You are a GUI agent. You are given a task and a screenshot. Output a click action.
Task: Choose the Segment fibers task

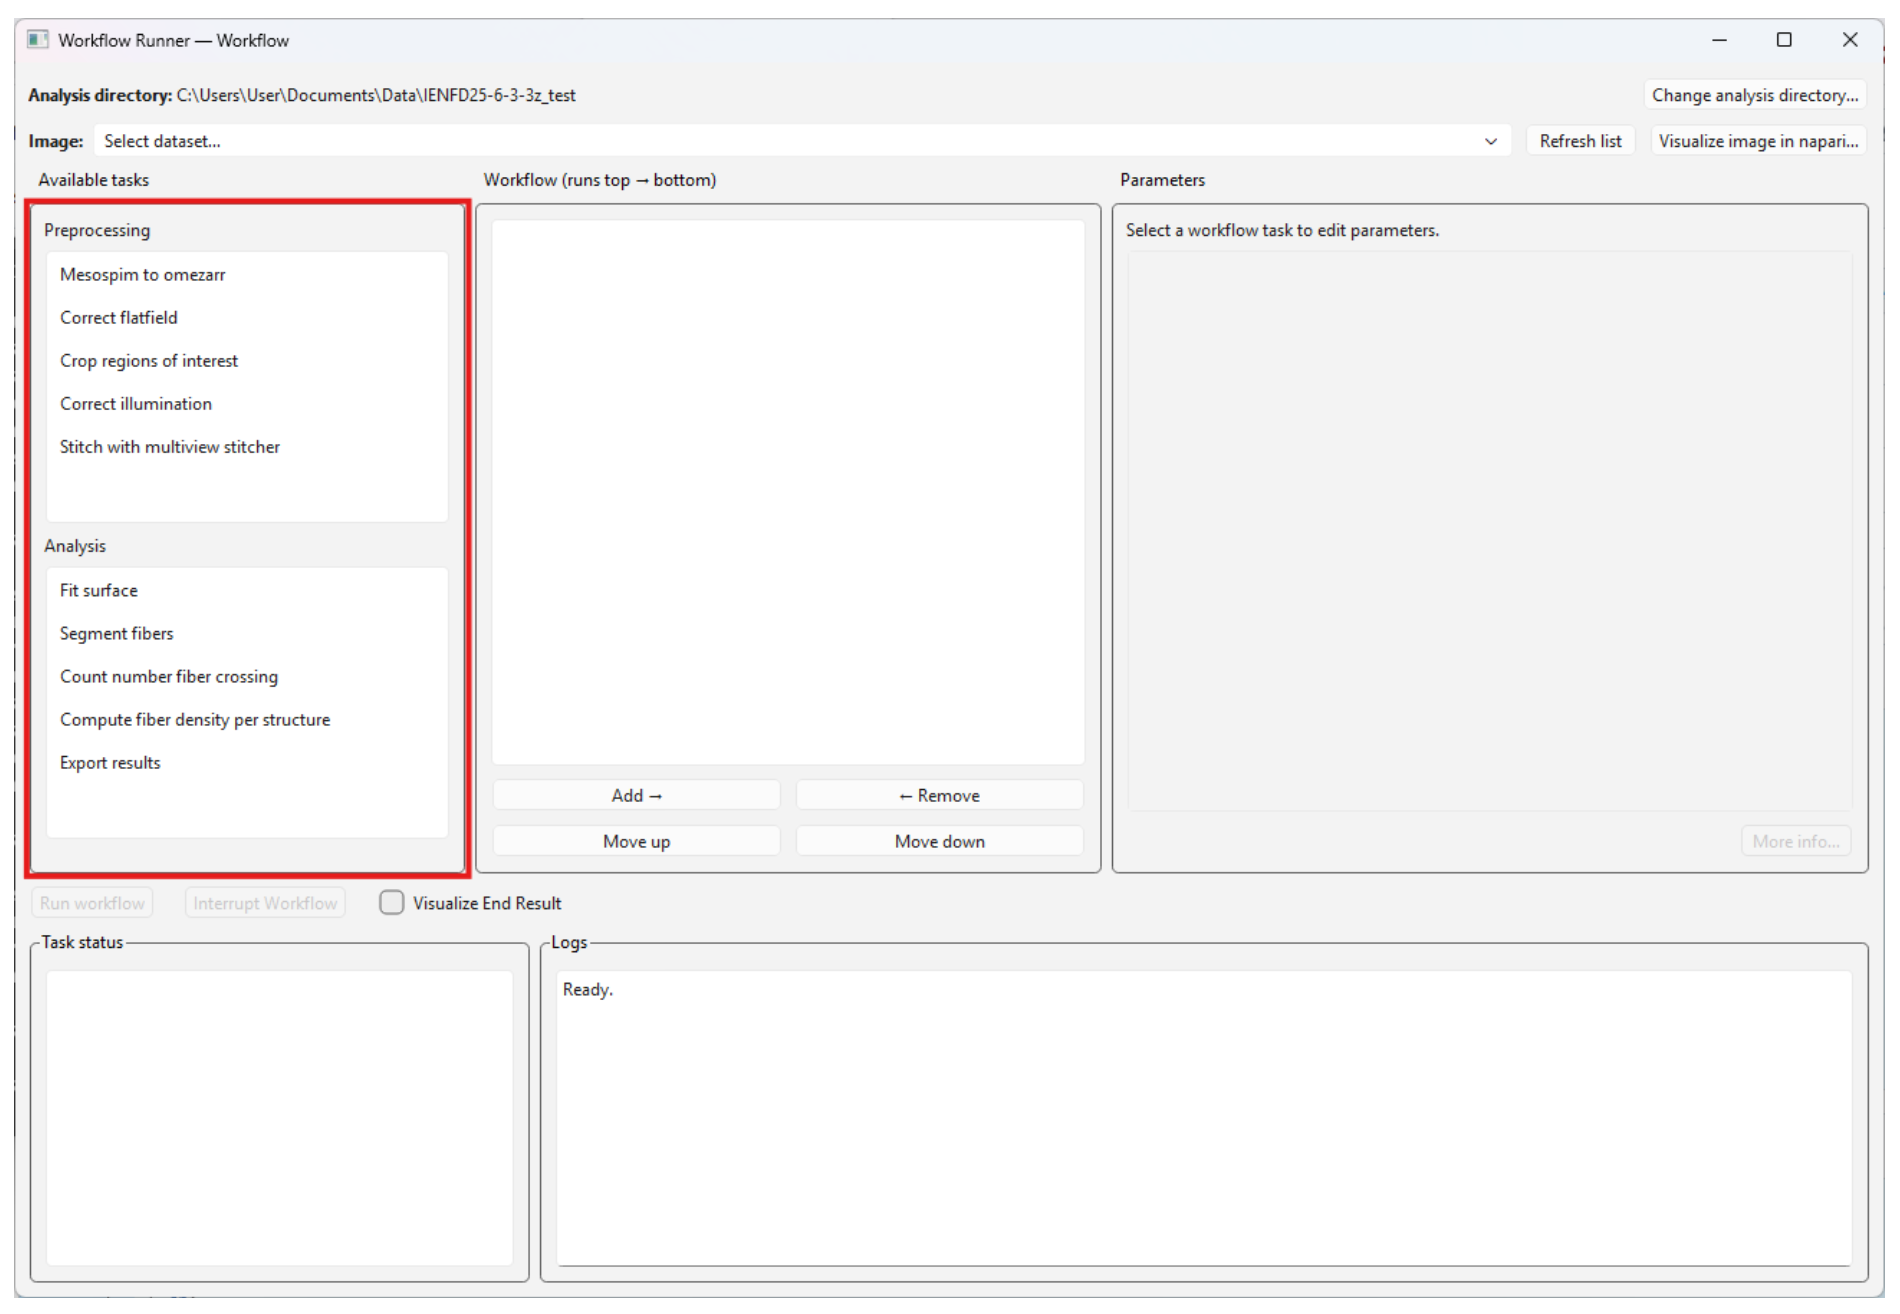117,633
